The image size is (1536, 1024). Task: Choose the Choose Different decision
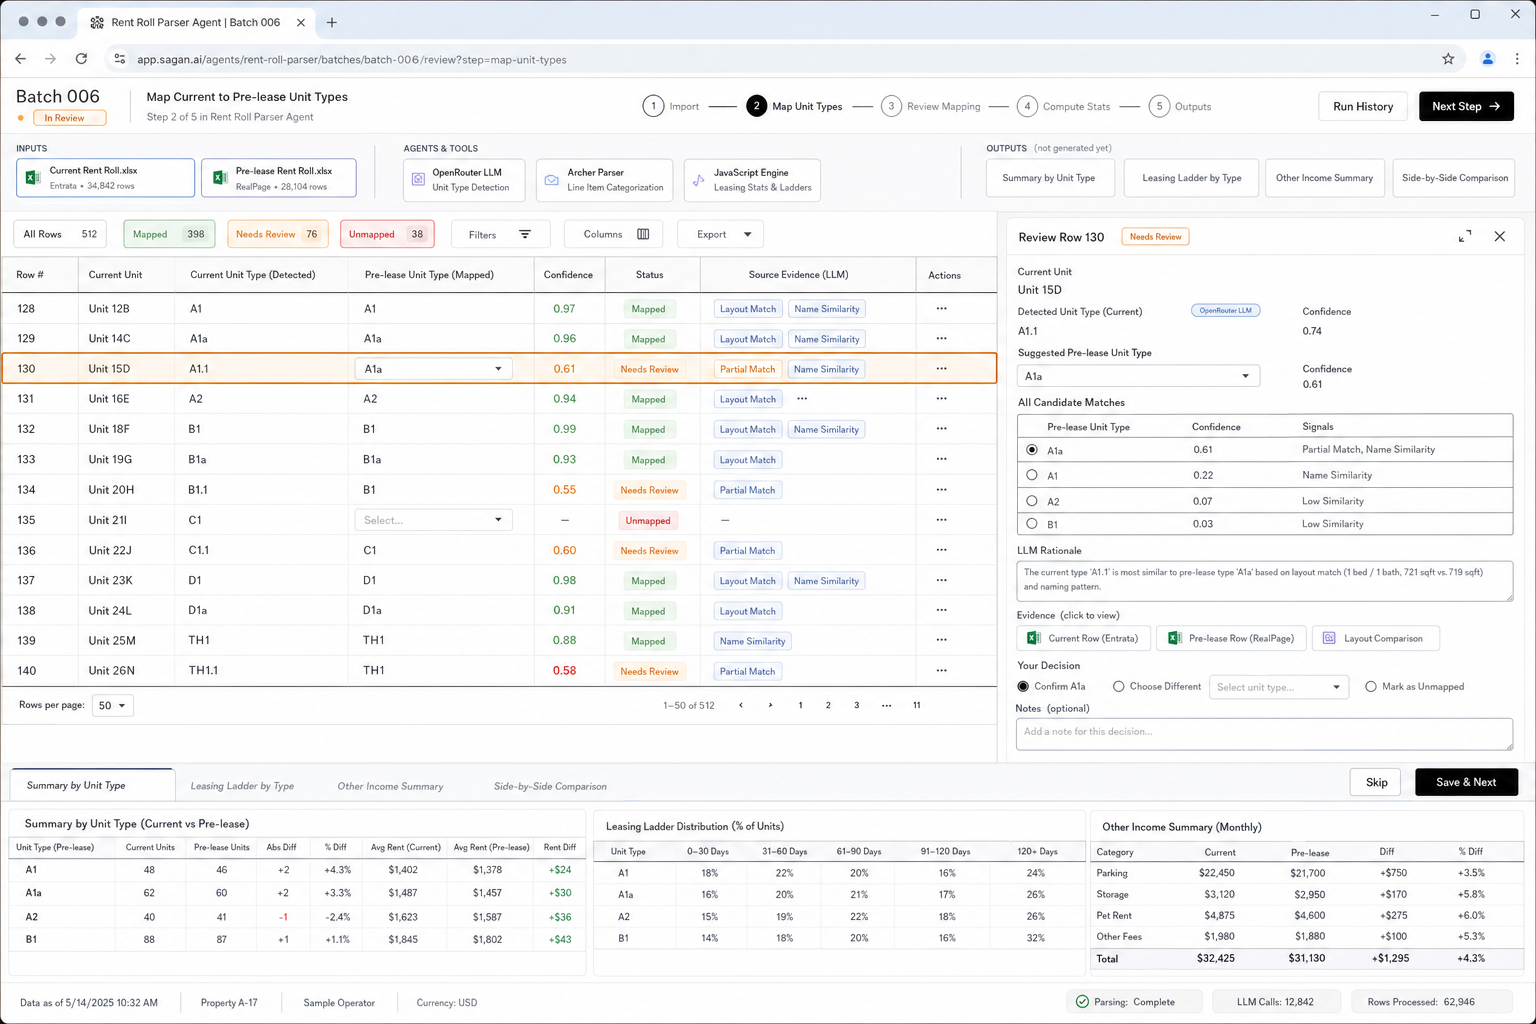pyautogui.click(x=1119, y=686)
